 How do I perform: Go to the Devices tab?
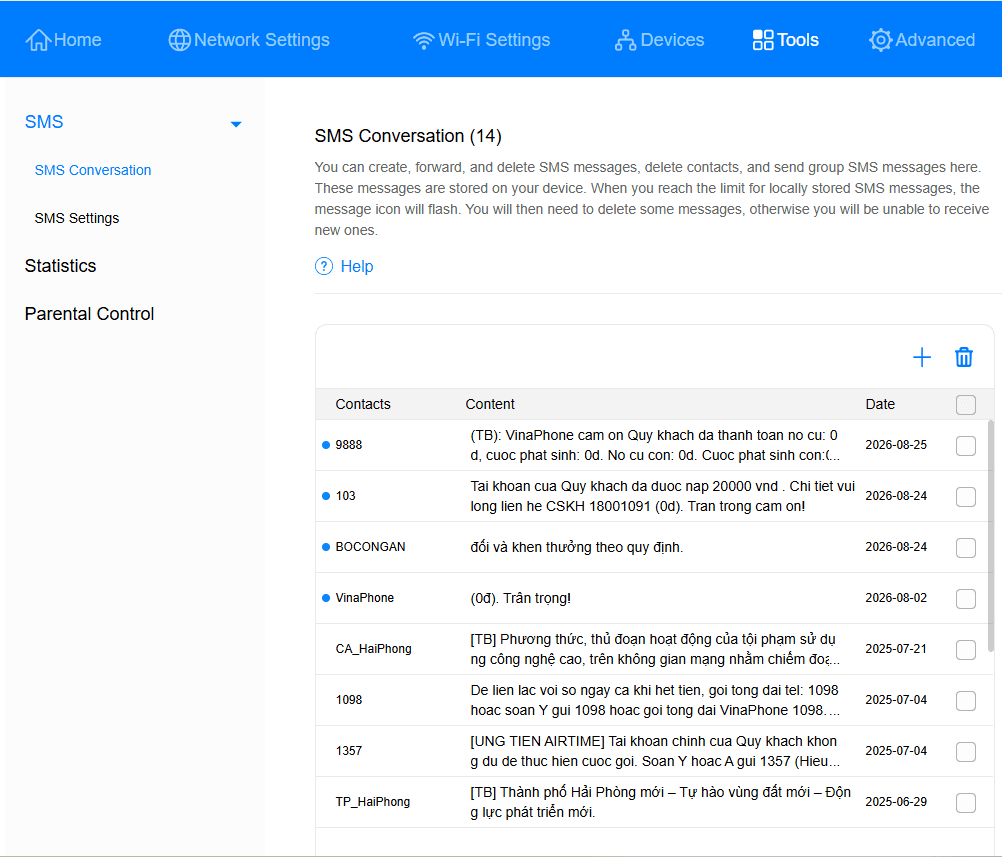pyautogui.click(x=659, y=40)
